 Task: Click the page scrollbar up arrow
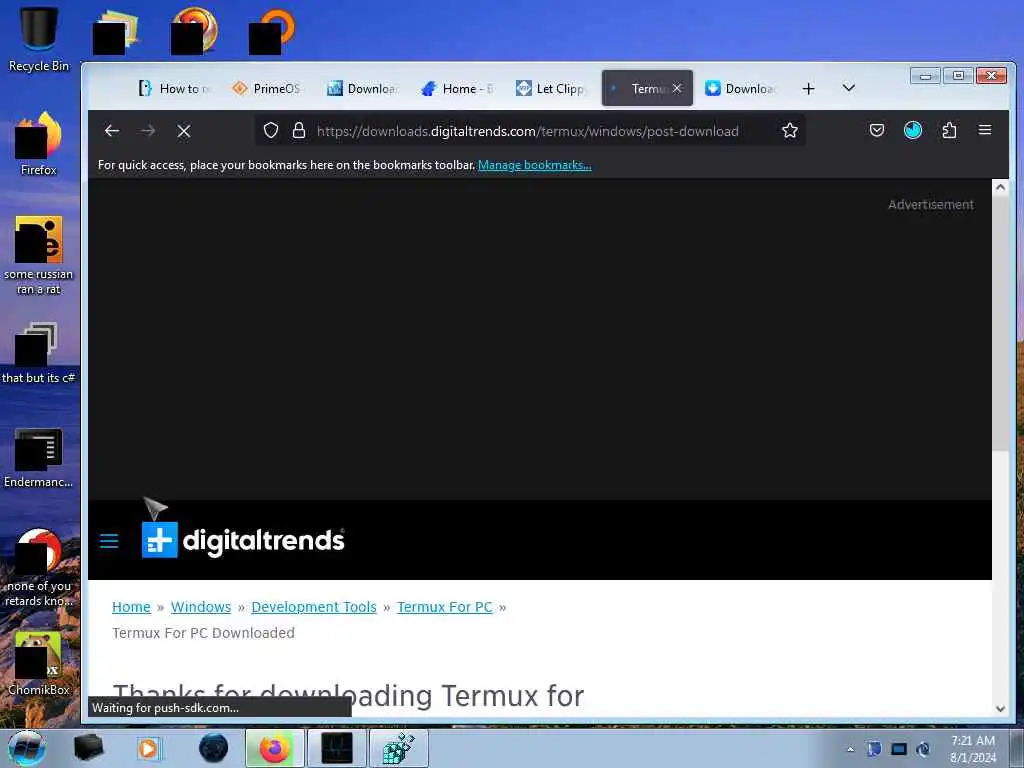coord(1000,187)
